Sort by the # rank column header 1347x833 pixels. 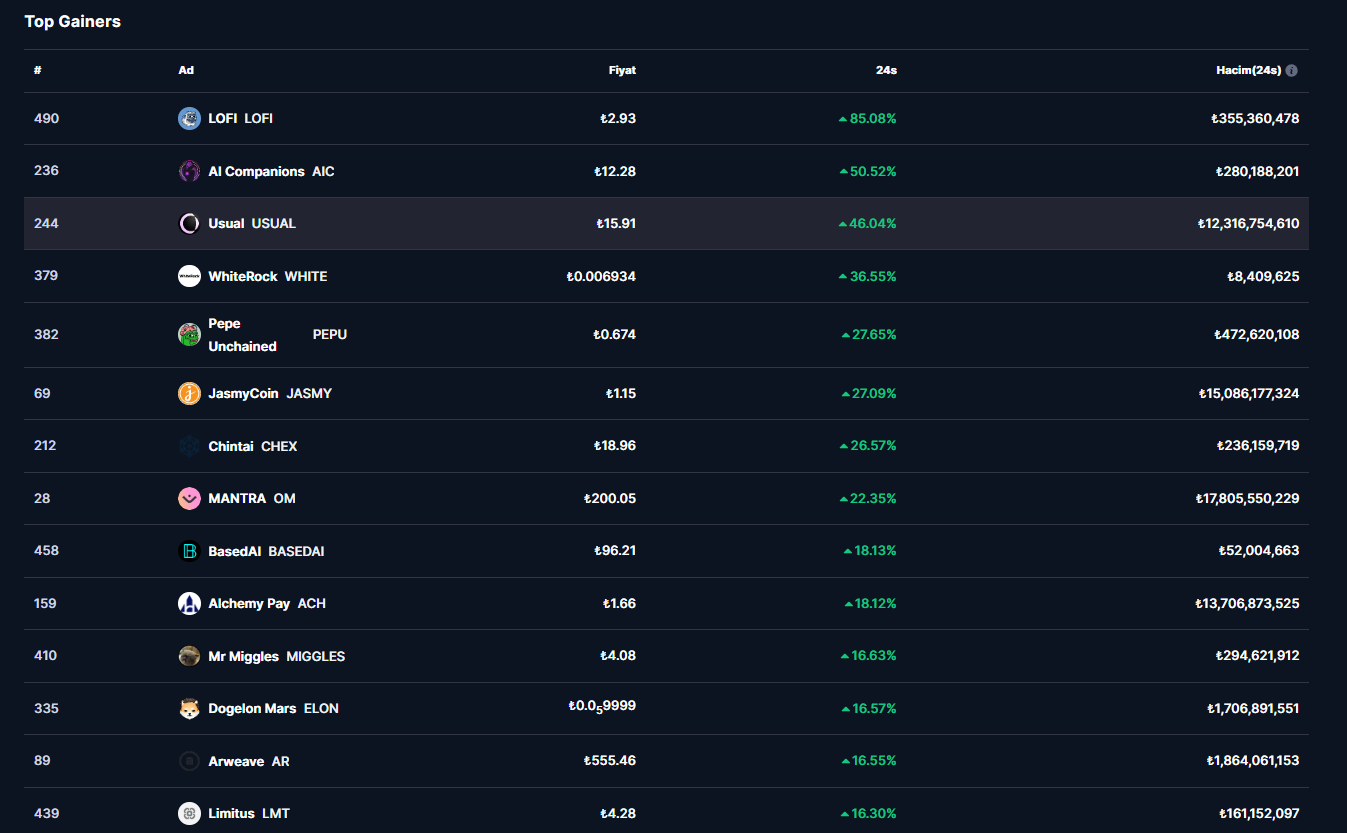(x=37, y=71)
